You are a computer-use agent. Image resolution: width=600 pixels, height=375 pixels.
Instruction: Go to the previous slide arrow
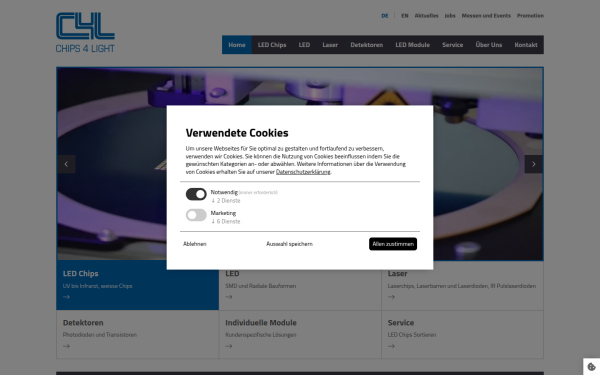tap(66, 164)
